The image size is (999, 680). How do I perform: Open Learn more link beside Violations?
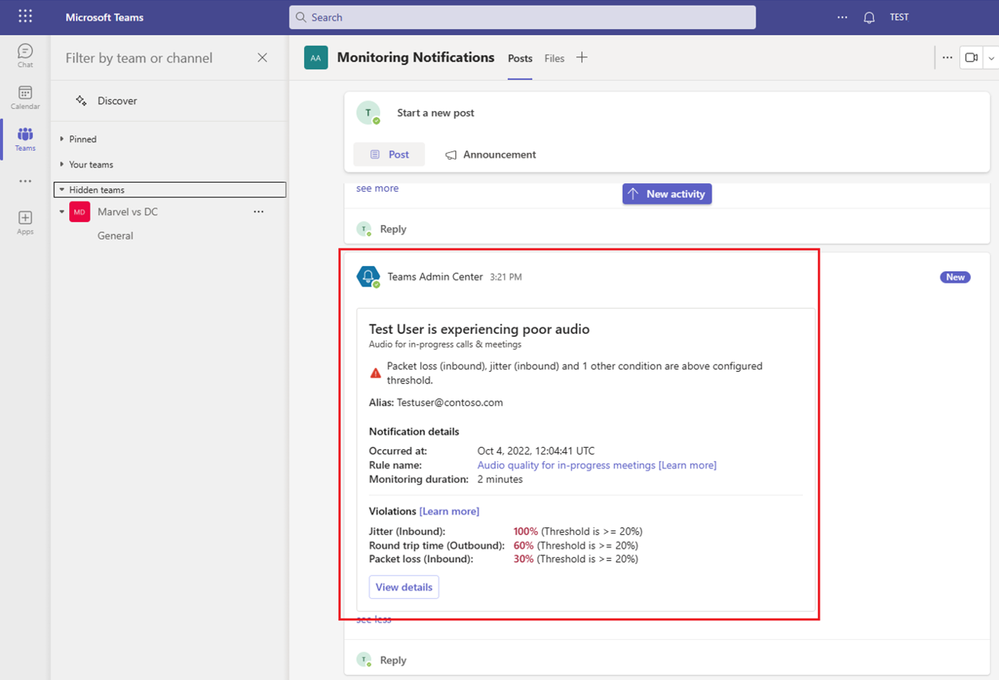449,511
